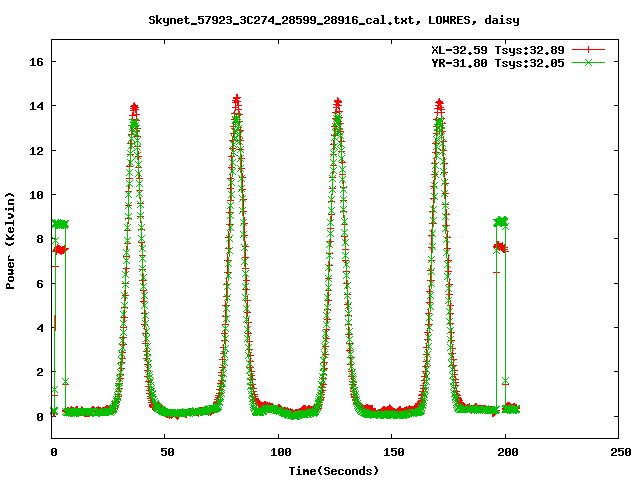
Task: Click the x-axis tick label 250
Action: [x=620, y=452]
